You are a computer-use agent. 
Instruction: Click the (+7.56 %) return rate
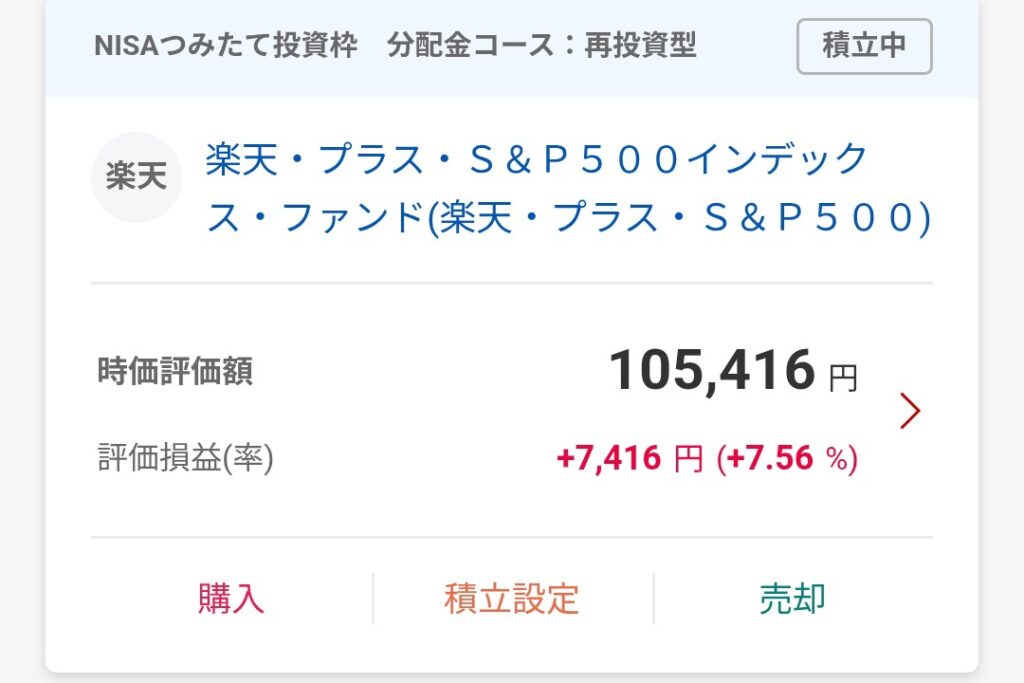pos(787,458)
